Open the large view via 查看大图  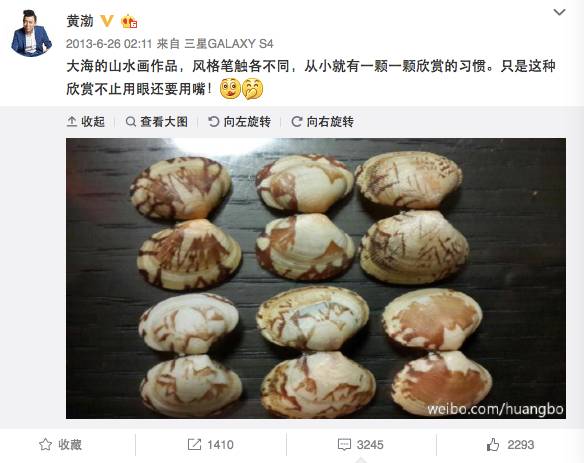click(156, 121)
